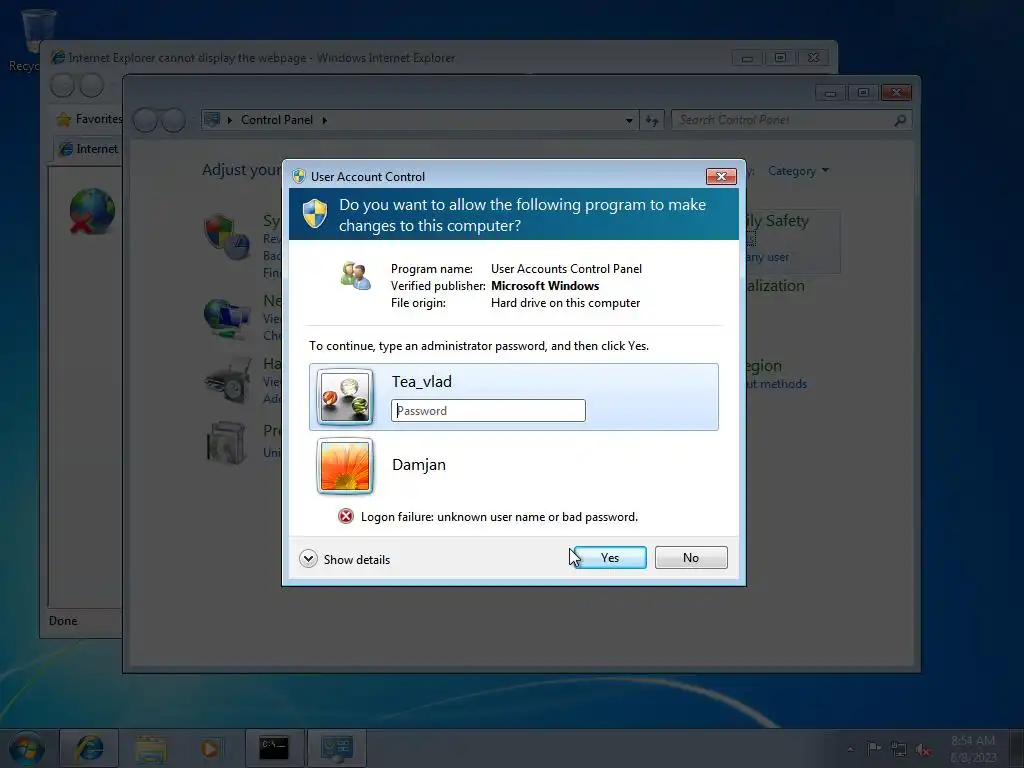This screenshot has height=768, width=1024.
Task: Launch Windows Media Player from taskbar
Action: [x=210, y=749]
